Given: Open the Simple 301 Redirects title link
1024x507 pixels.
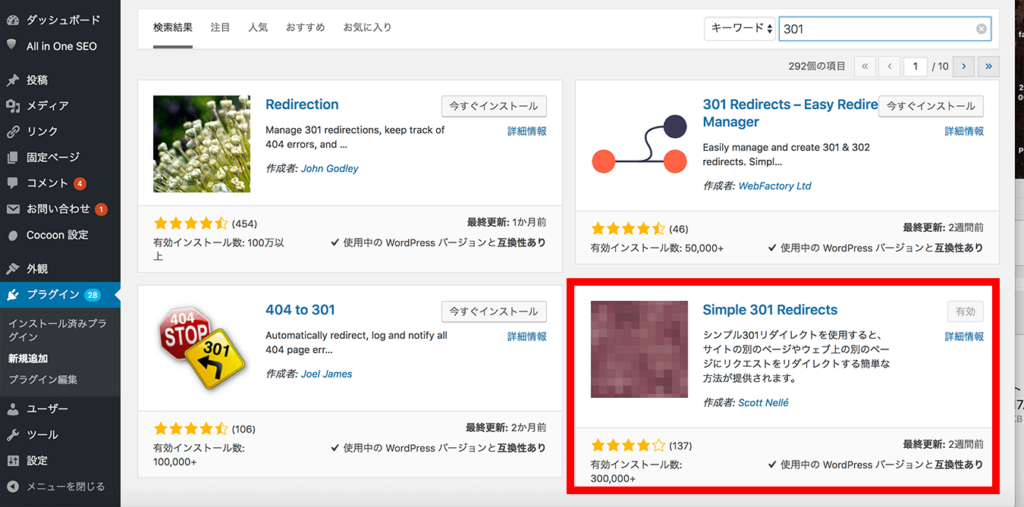Looking at the screenshot, I should click(770, 310).
